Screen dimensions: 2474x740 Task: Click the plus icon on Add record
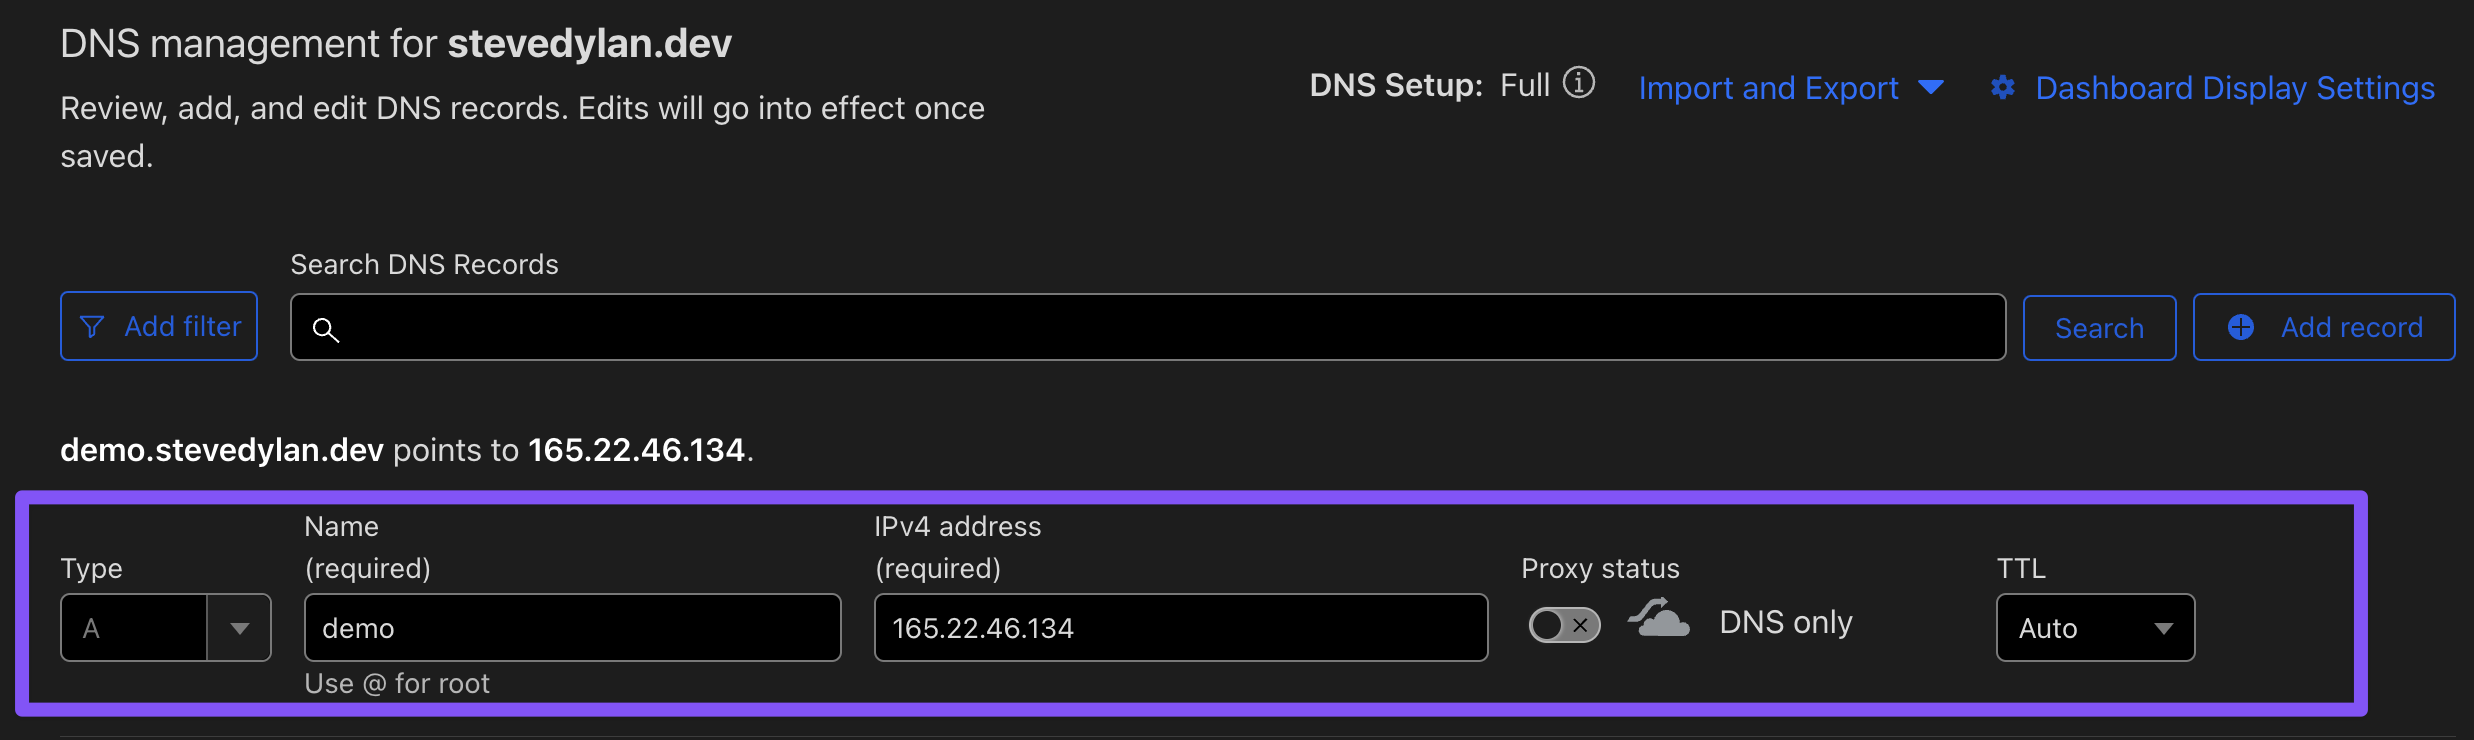[x=2241, y=327]
